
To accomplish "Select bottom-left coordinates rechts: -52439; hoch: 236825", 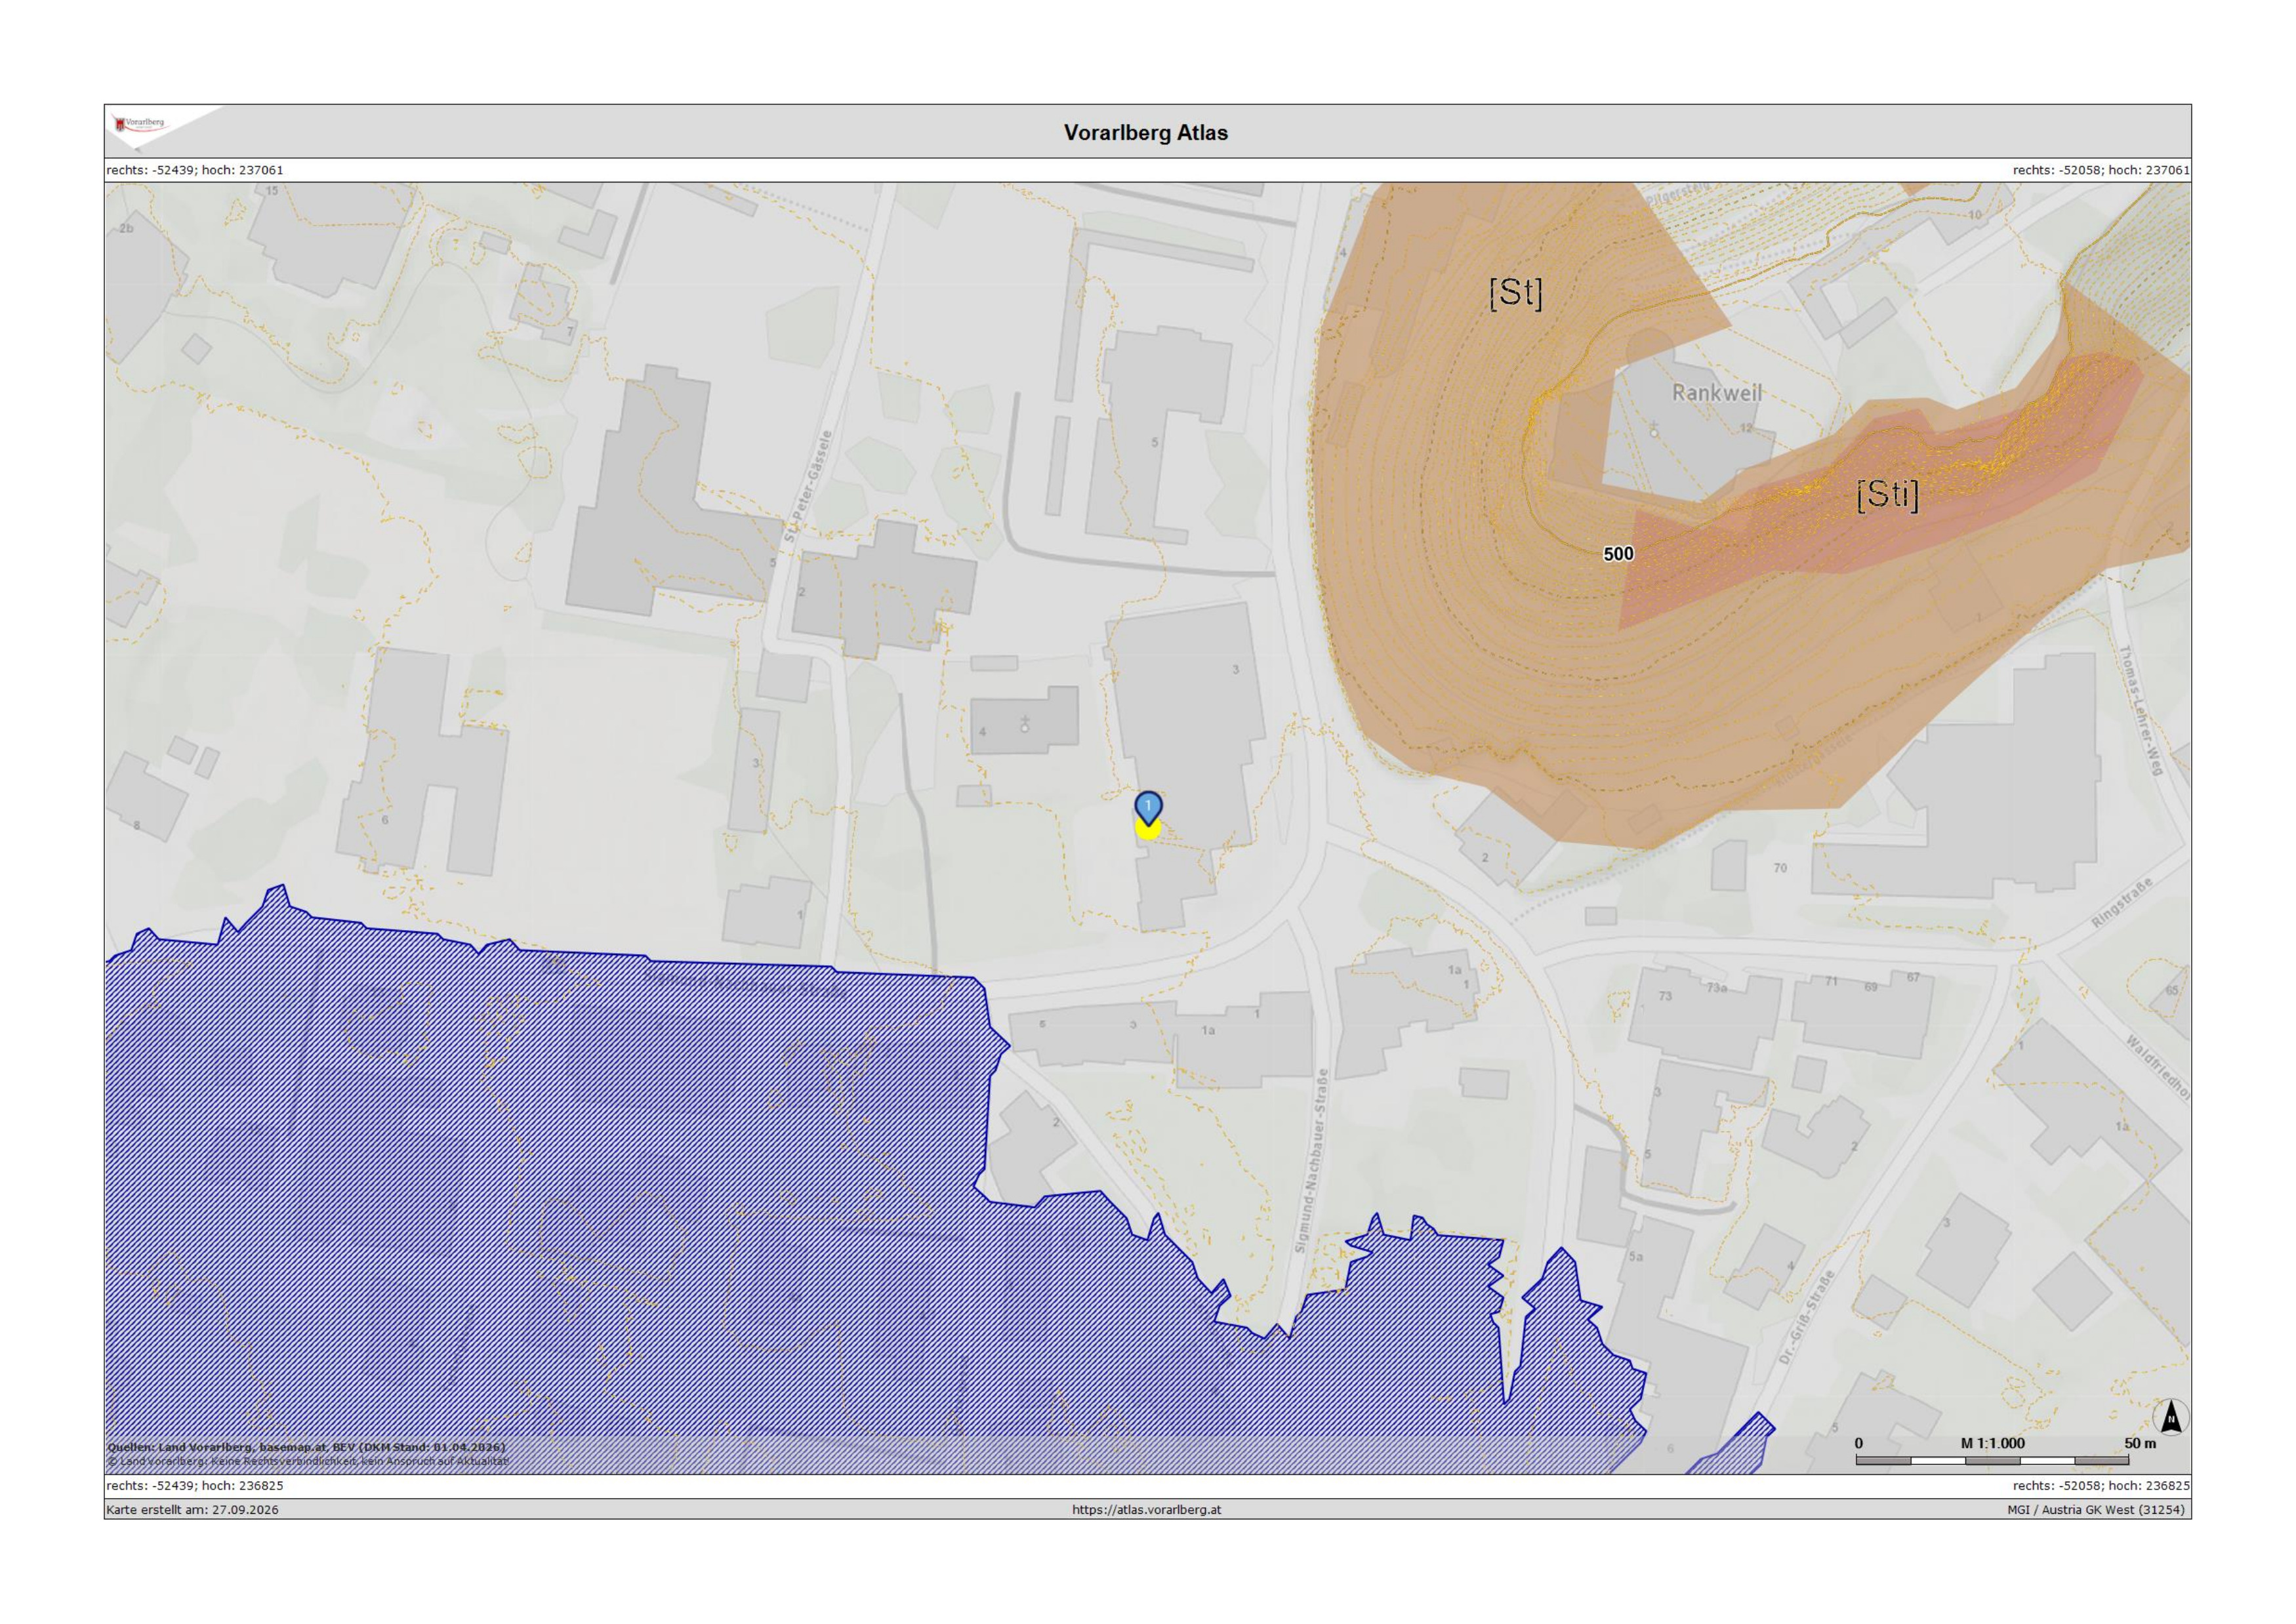I will click(195, 1486).
